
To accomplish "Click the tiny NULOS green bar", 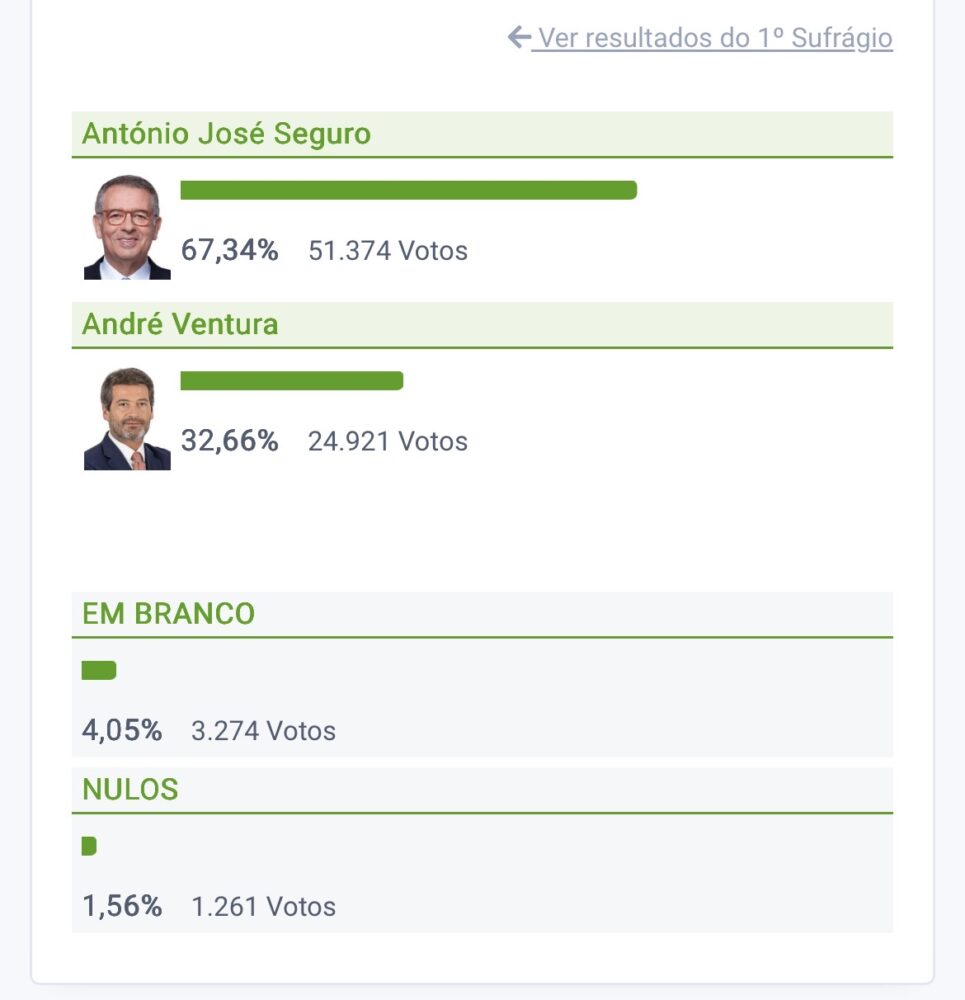I will [x=89, y=846].
